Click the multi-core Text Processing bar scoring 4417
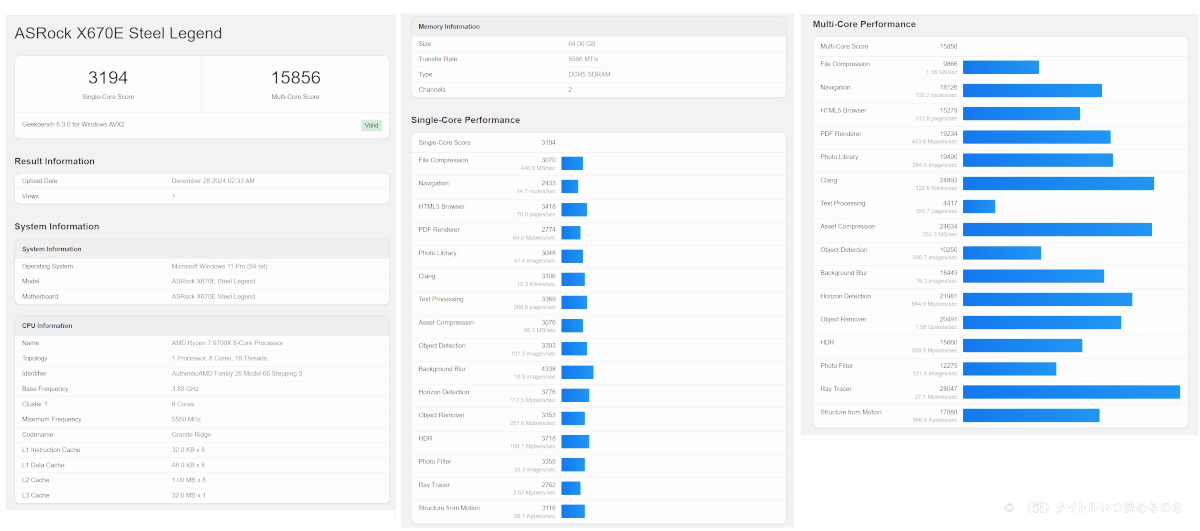 click(979, 206)
